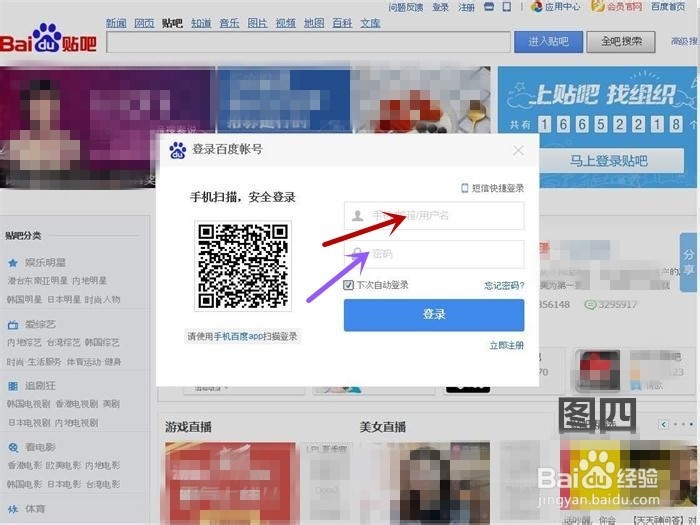The image size is (700, 525).
Task: Open the 台湾电影 subcategory
Action: pyautogui.click(x=102, y=484)
